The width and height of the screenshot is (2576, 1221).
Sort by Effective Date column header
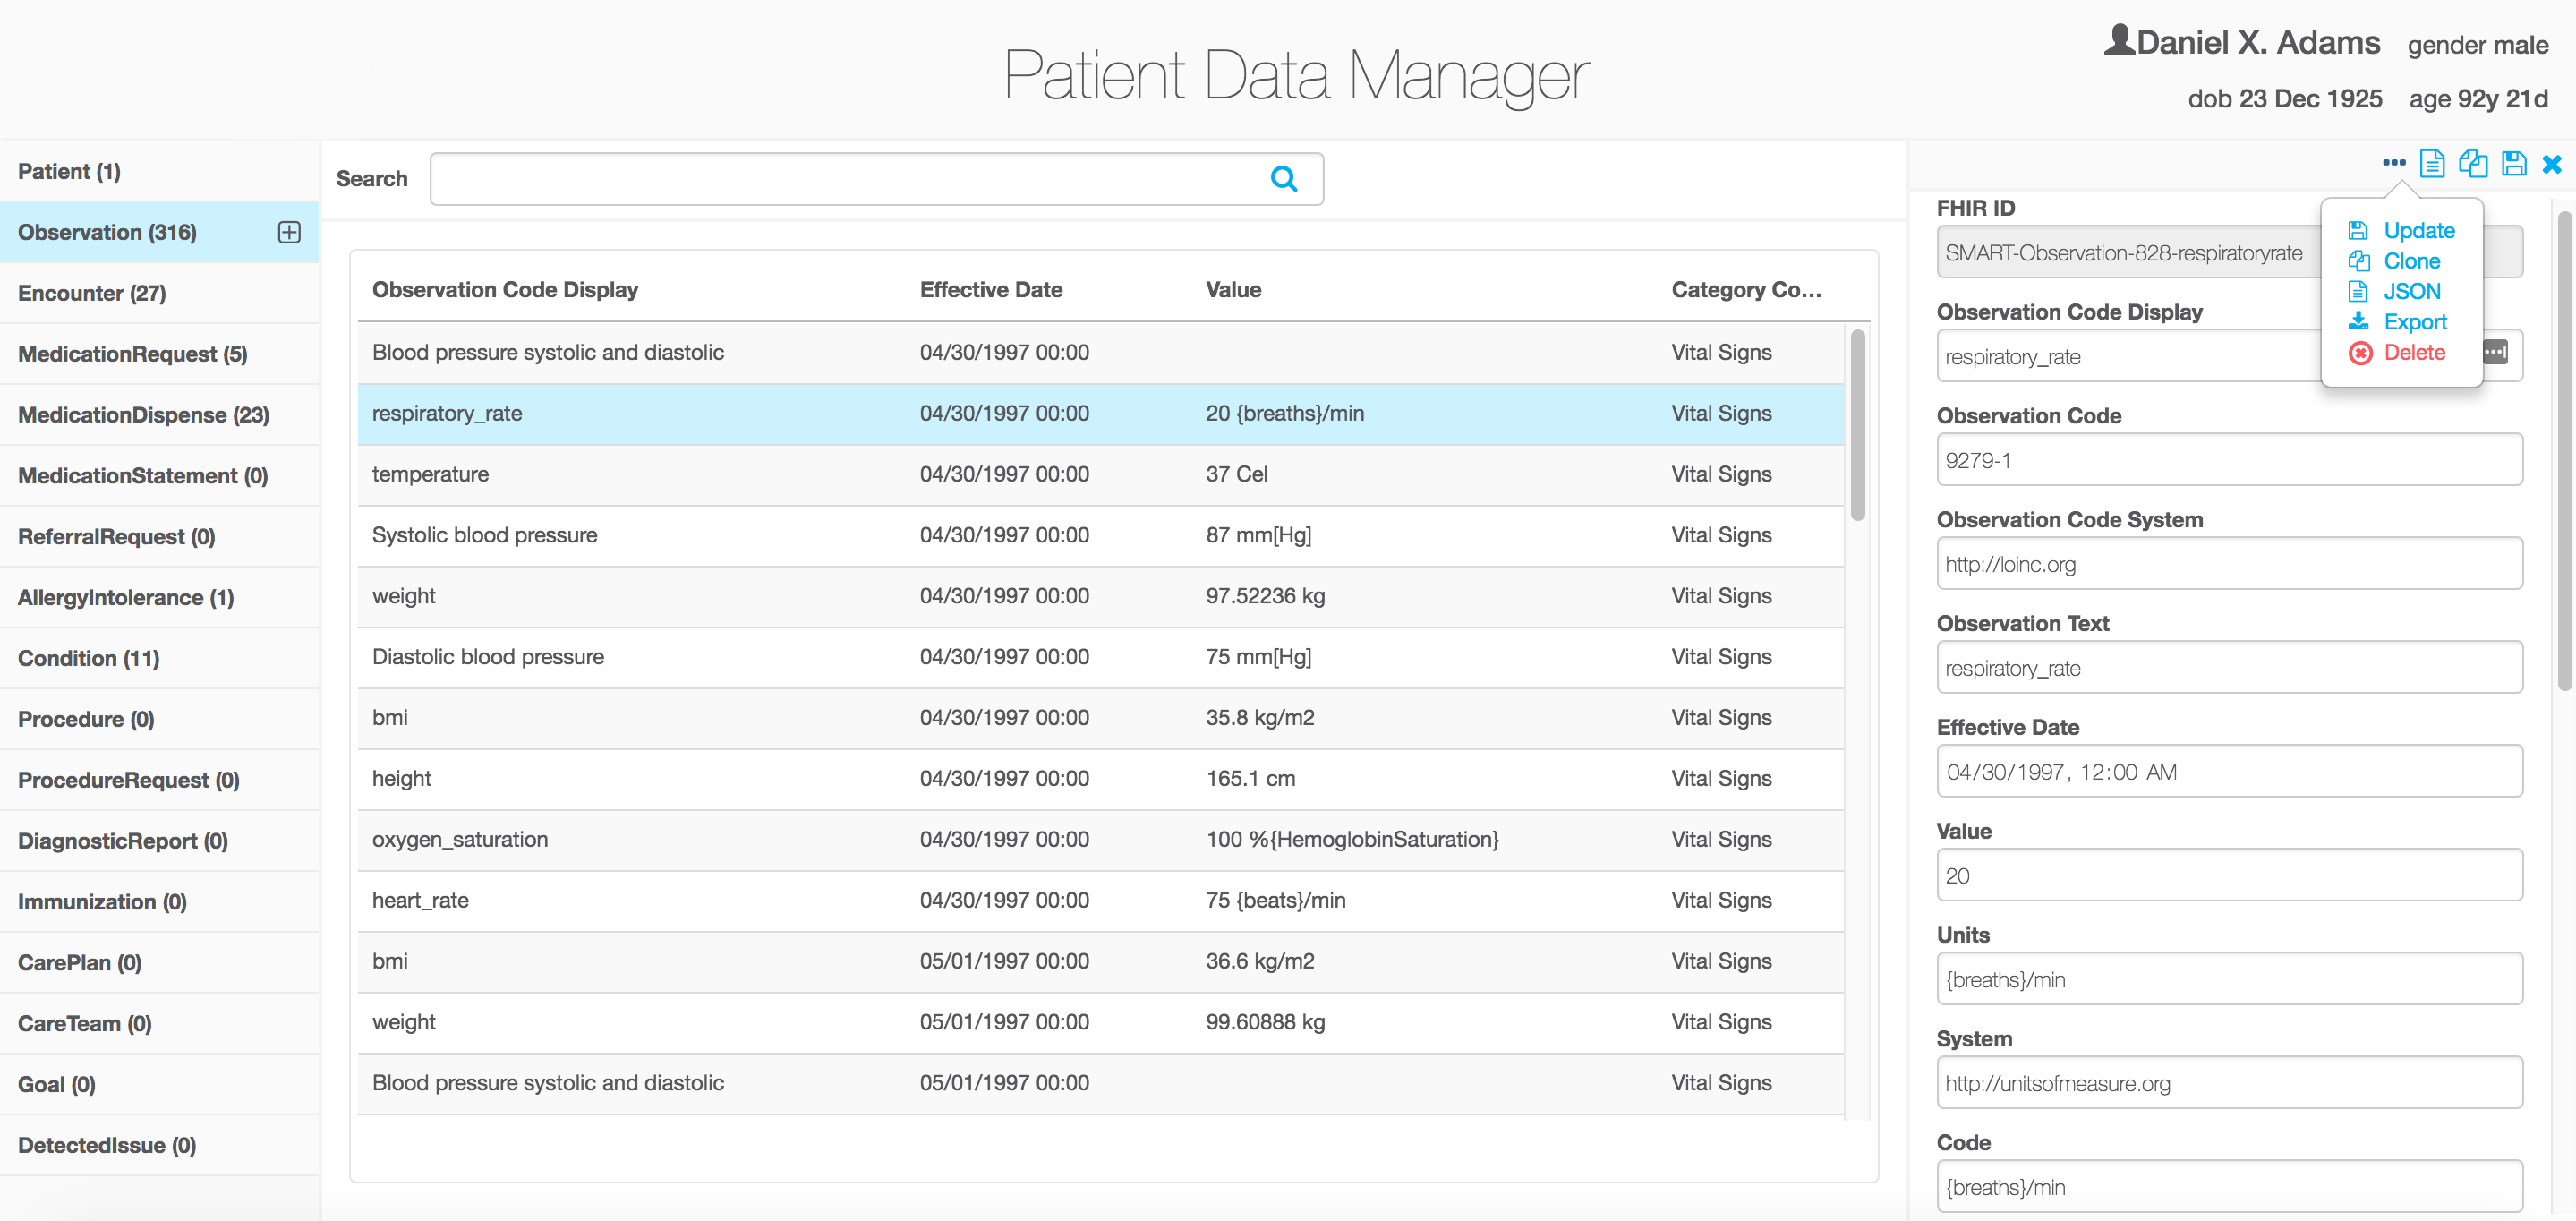tap(990, 290)
